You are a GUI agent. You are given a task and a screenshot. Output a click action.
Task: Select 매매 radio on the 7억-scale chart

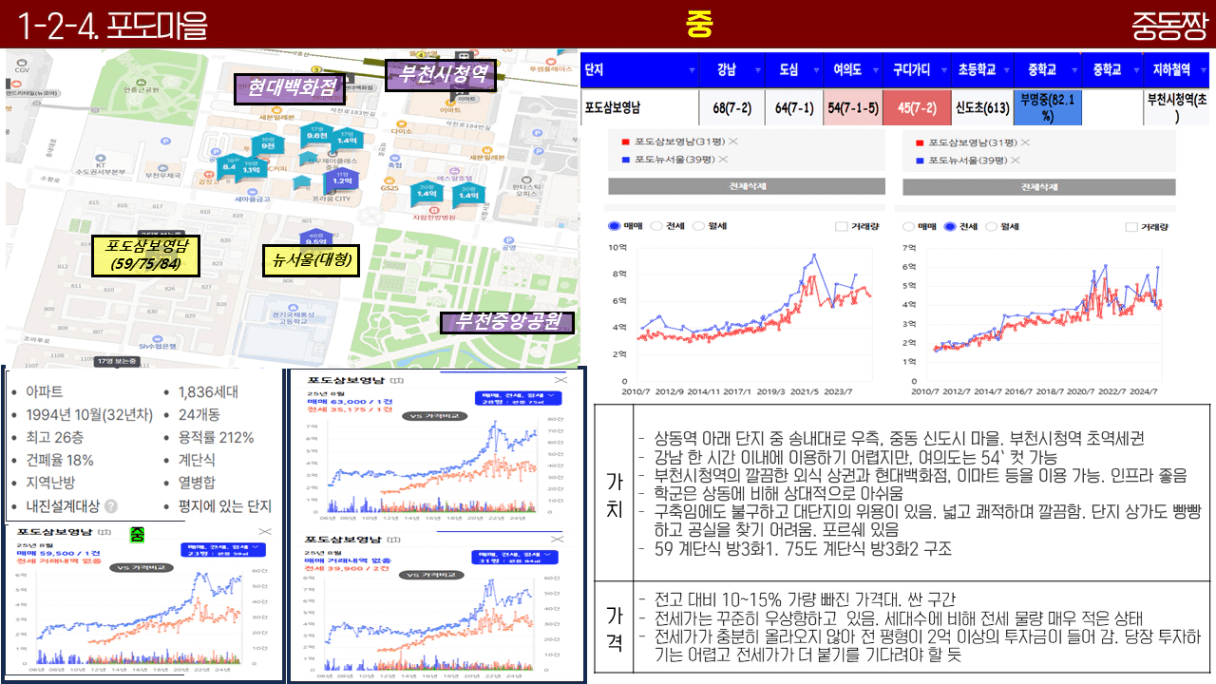[910, 227]
